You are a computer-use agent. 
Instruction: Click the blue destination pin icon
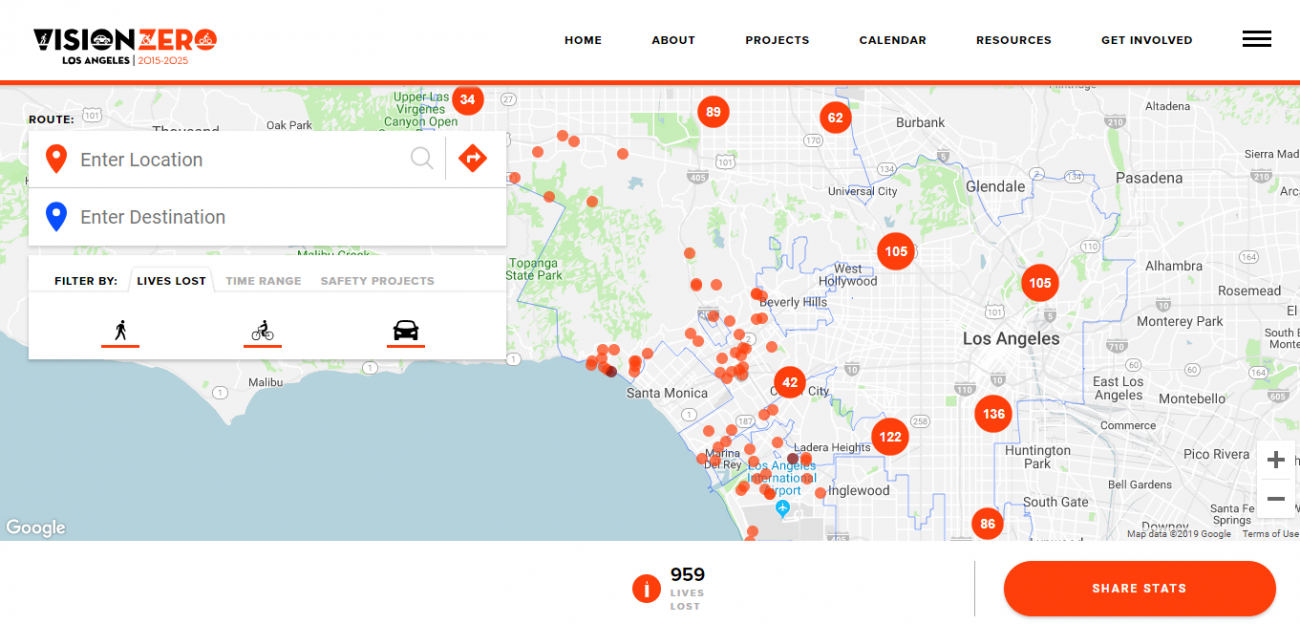point(56,217)
